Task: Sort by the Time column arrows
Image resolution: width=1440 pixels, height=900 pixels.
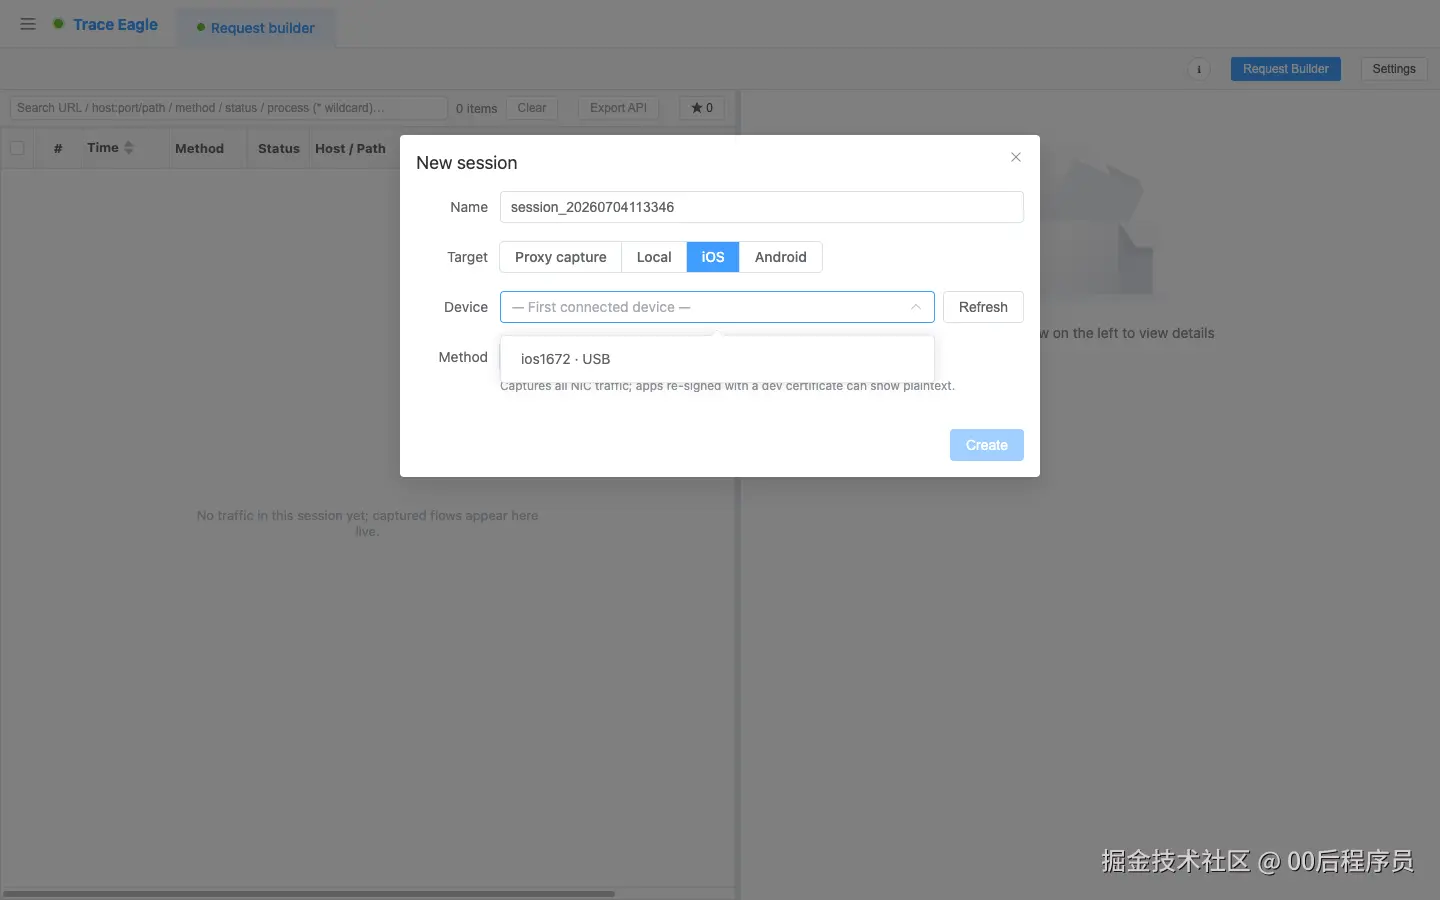Action: click(128, 148)
